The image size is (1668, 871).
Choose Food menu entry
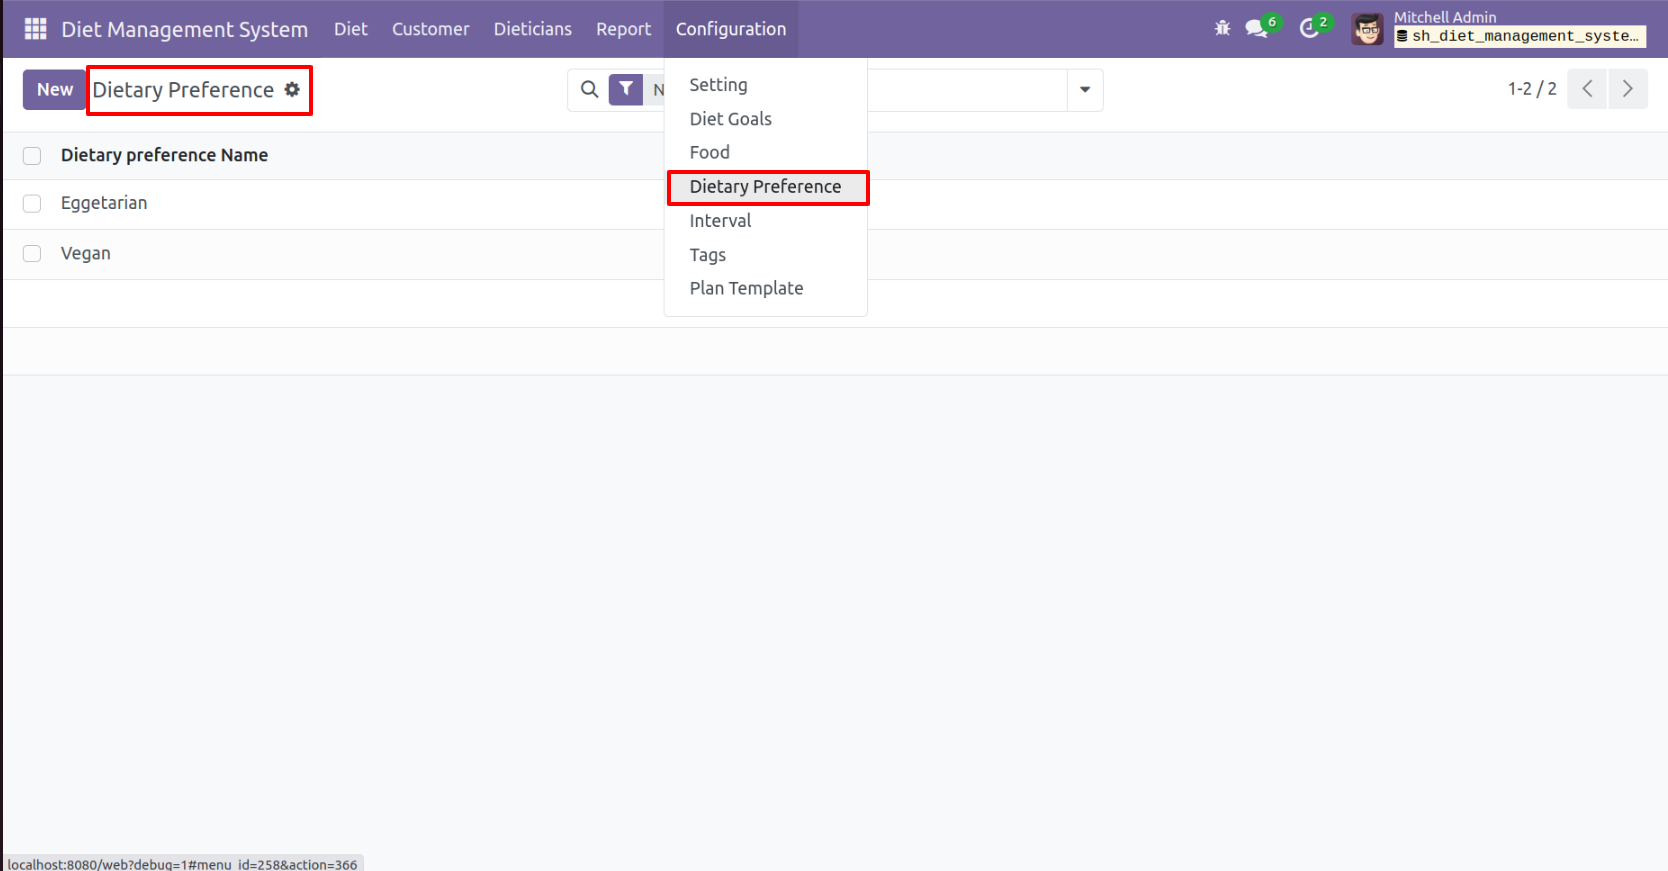point(766,152)
